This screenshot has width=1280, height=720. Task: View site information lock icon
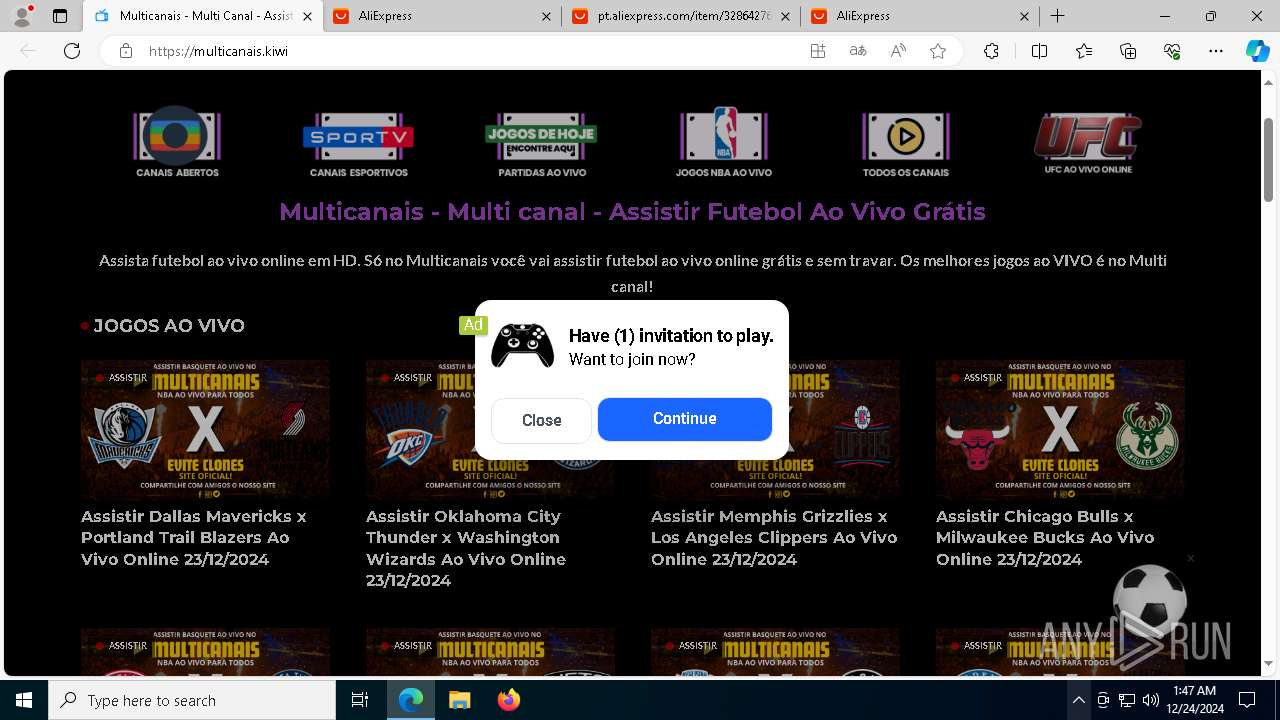point(126,51)
